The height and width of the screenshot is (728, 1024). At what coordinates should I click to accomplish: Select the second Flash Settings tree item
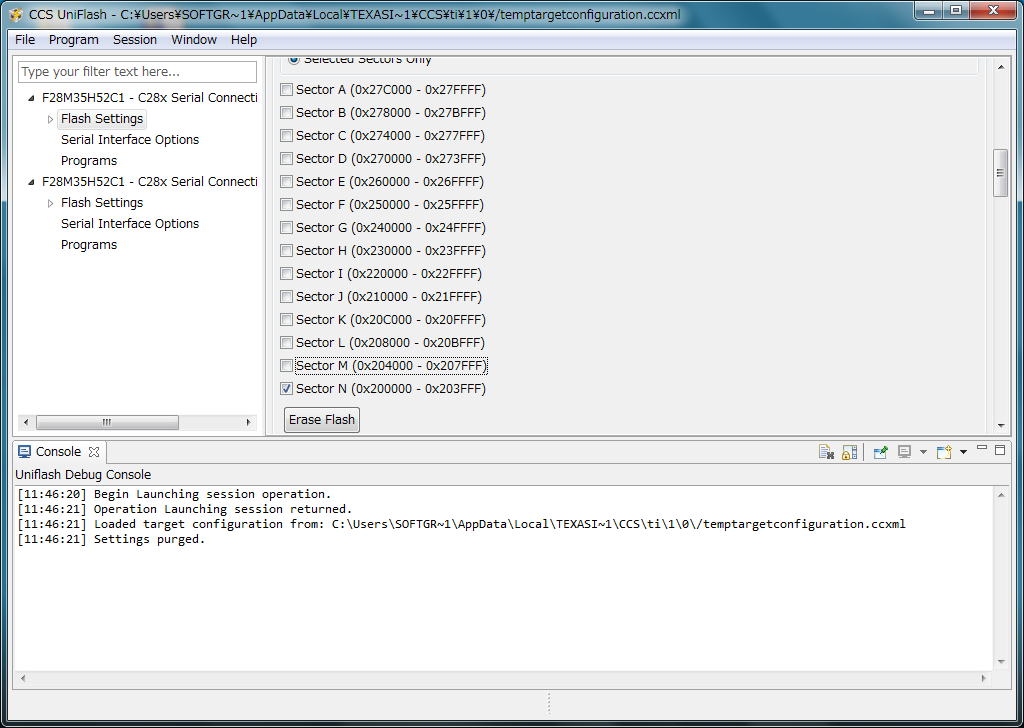[x=102, y=202]
